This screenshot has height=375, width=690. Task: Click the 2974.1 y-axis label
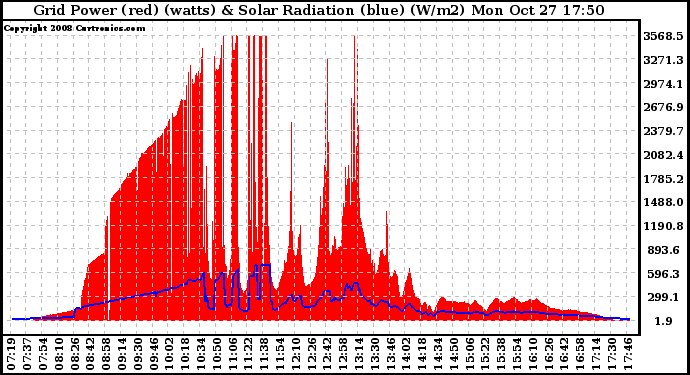663,84
